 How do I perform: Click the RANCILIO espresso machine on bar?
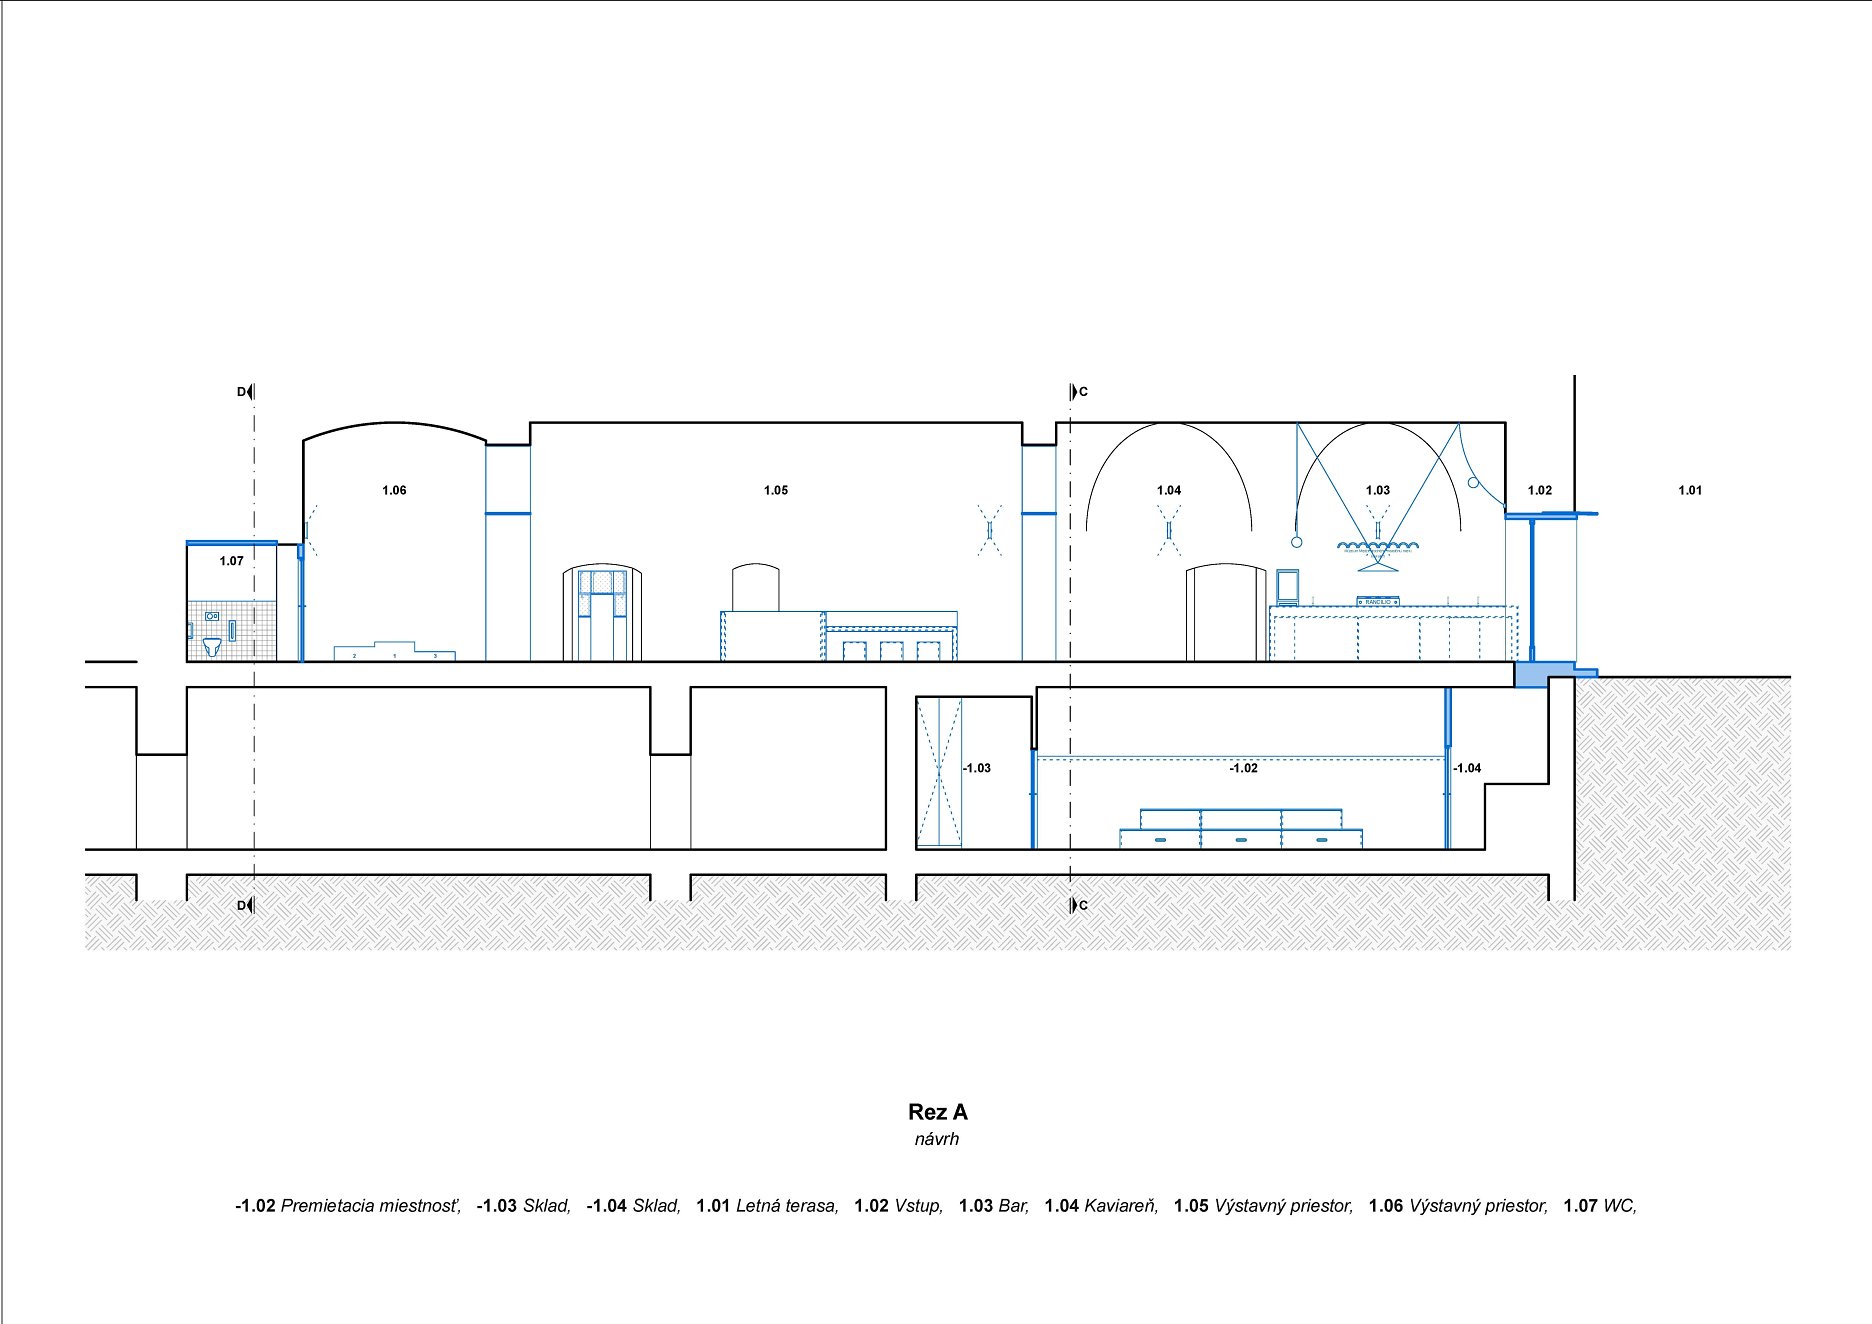[x=1377, y=601]
